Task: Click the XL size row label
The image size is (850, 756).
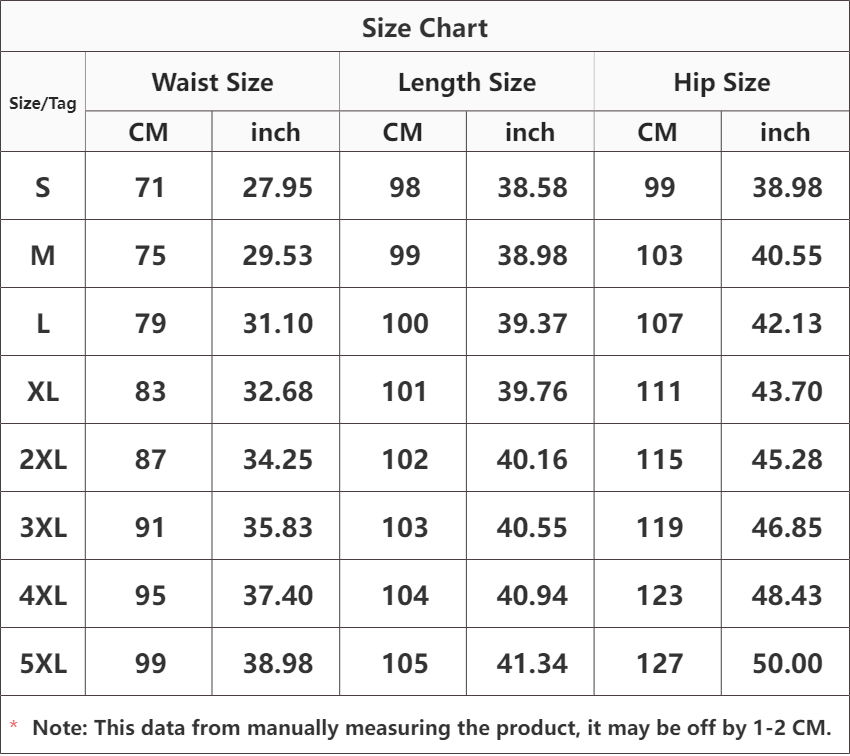Action: (x=43, y=391)
